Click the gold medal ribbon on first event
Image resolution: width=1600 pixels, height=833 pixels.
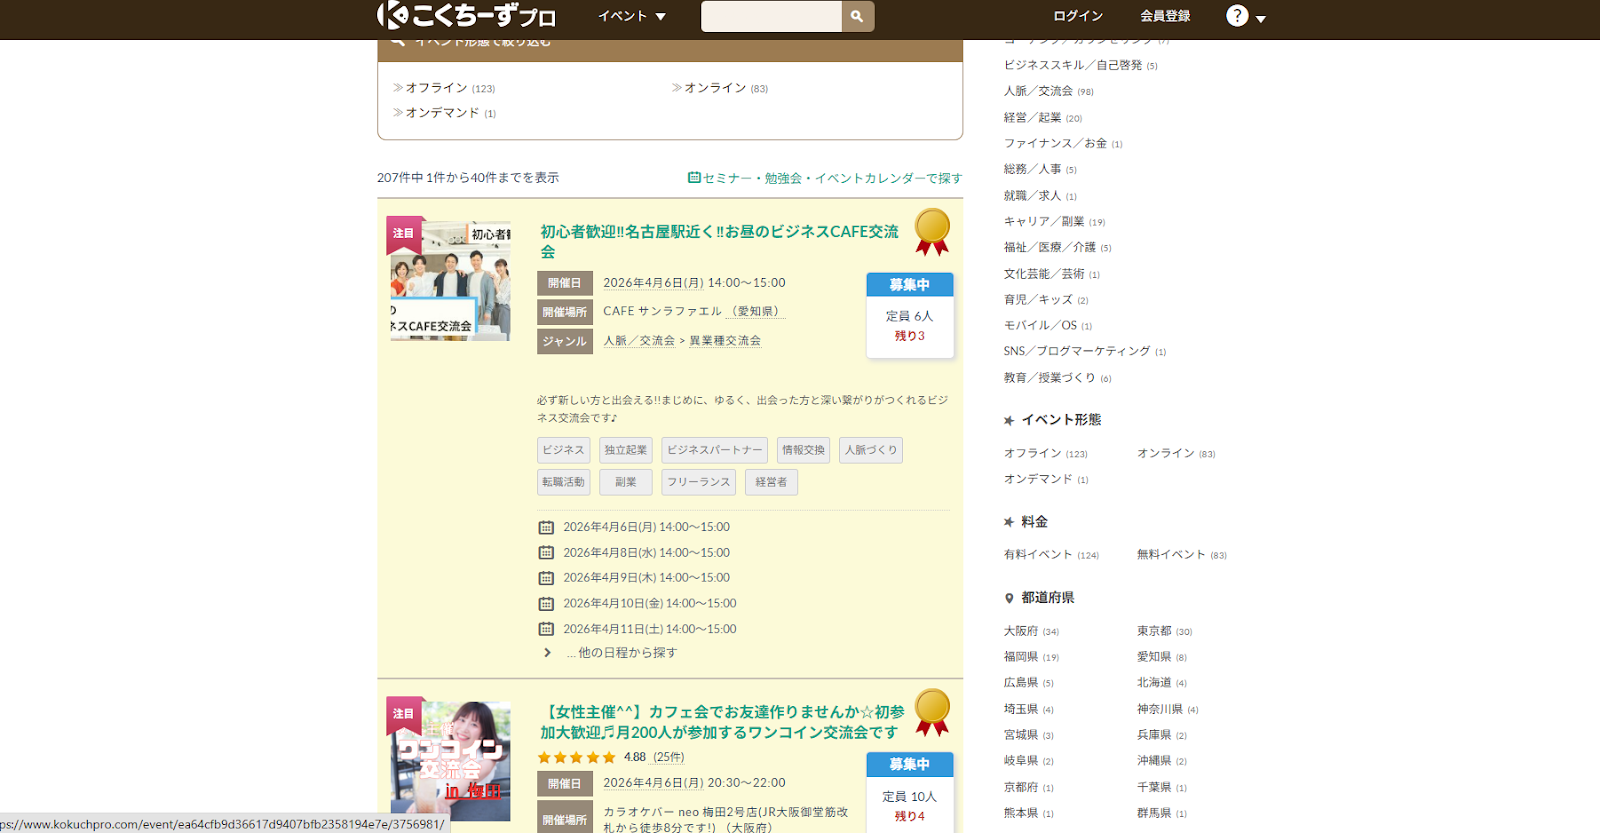(x=932, y=232)
